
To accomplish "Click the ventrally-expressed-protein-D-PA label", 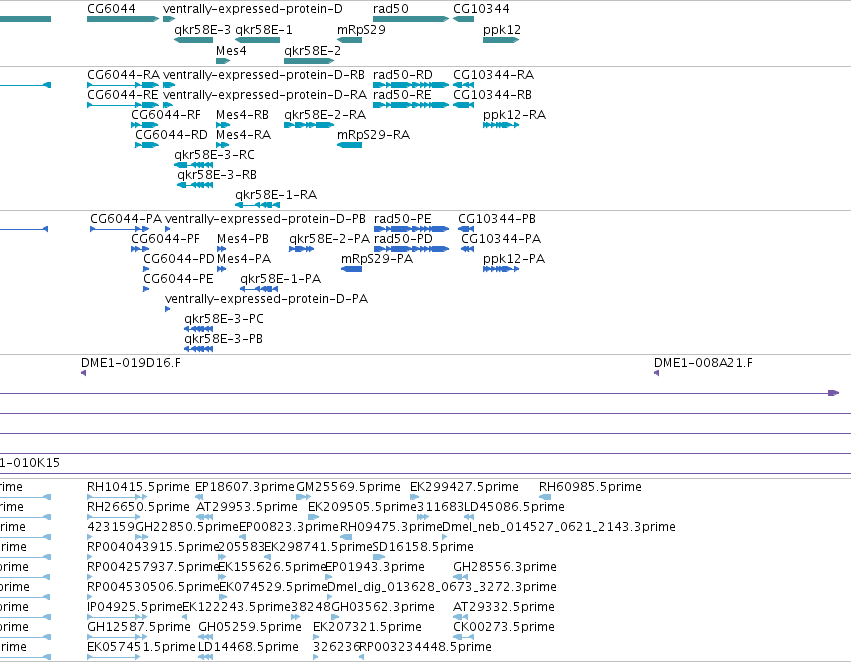I will tap(266, 299).
